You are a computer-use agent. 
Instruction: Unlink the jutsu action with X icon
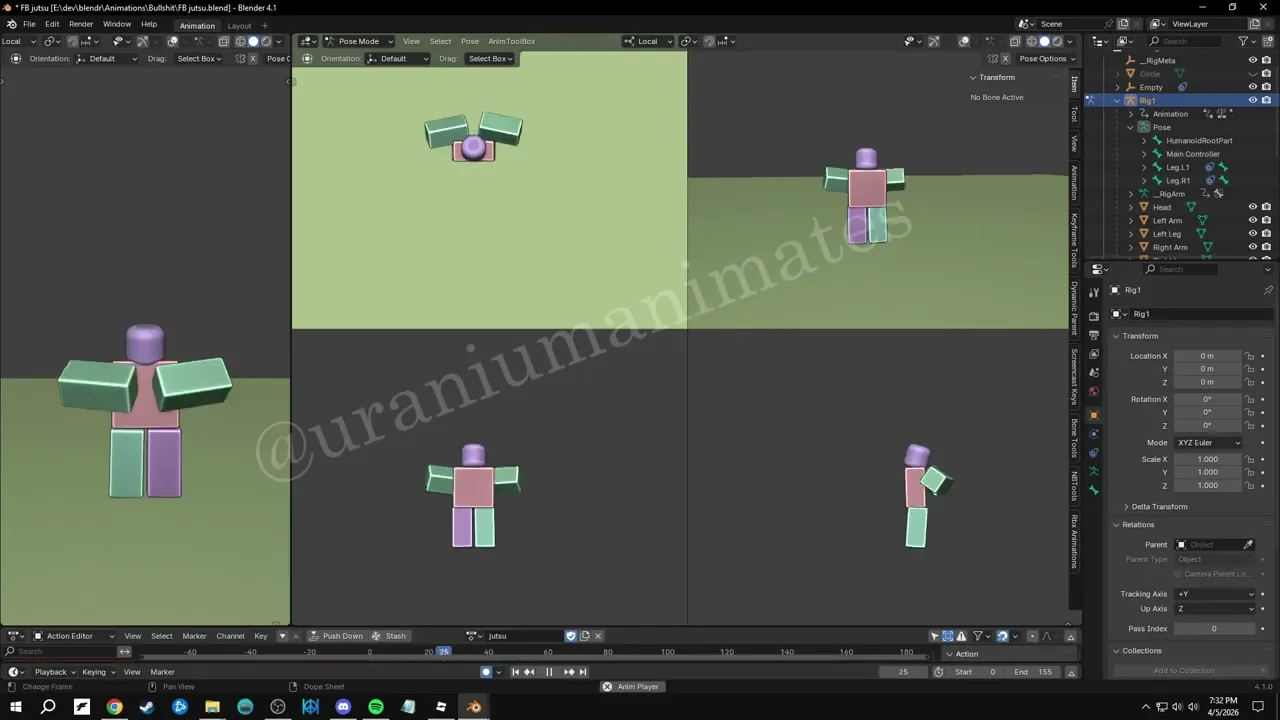pos(598,636)
